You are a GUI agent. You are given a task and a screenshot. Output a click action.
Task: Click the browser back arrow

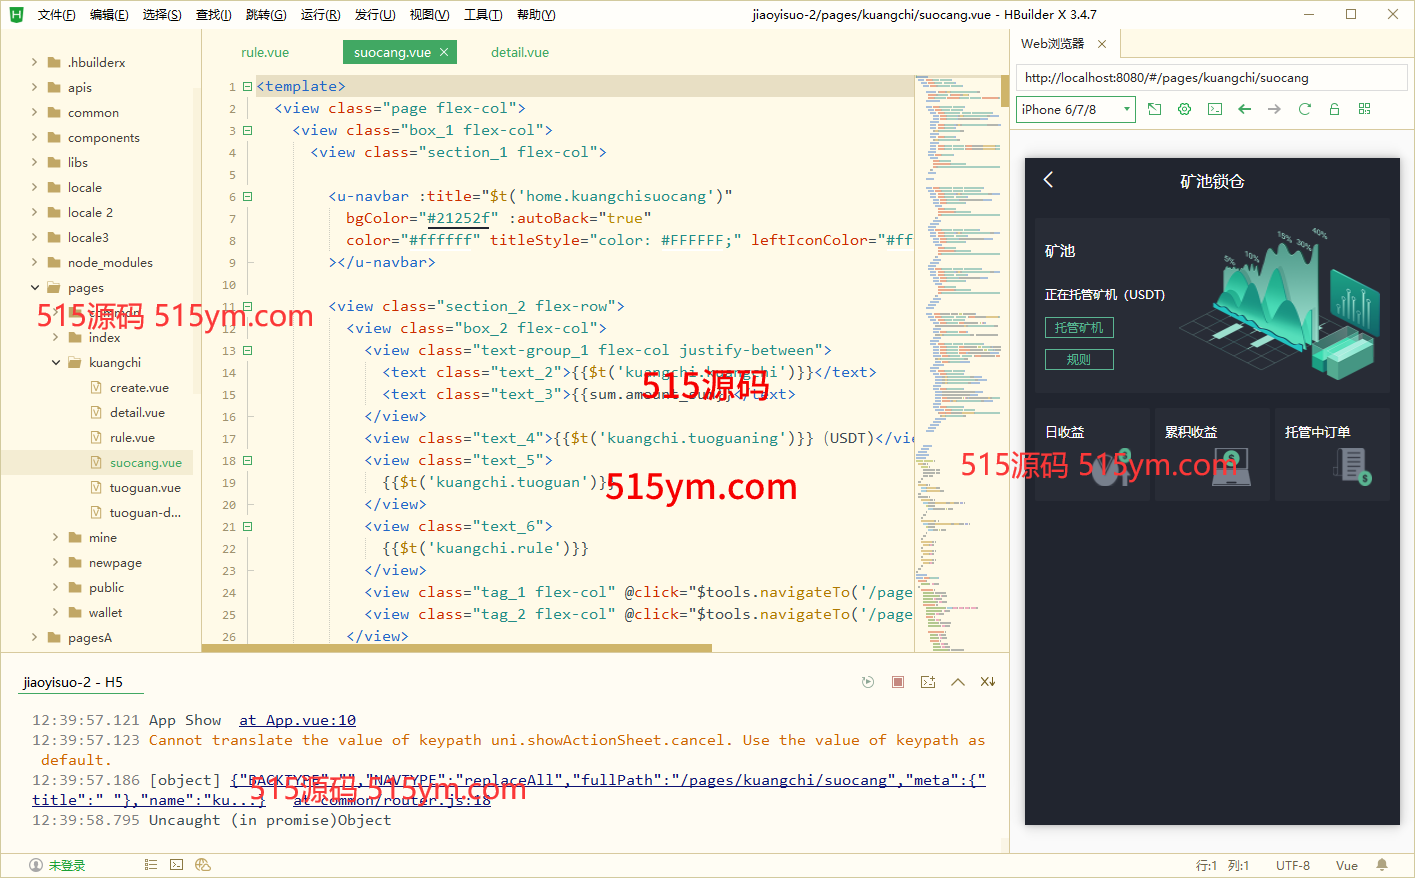(1244, 109)
